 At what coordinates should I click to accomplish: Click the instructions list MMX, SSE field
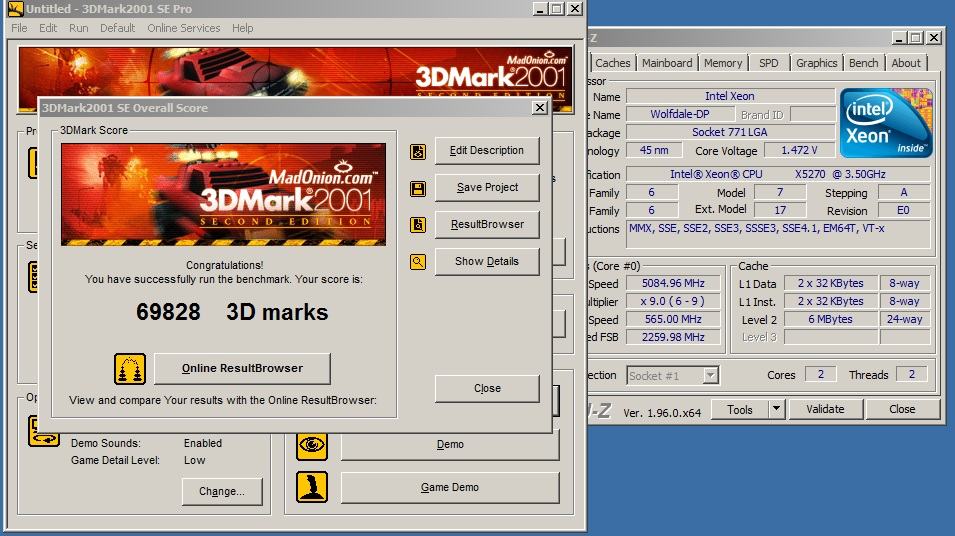[778, 234]
